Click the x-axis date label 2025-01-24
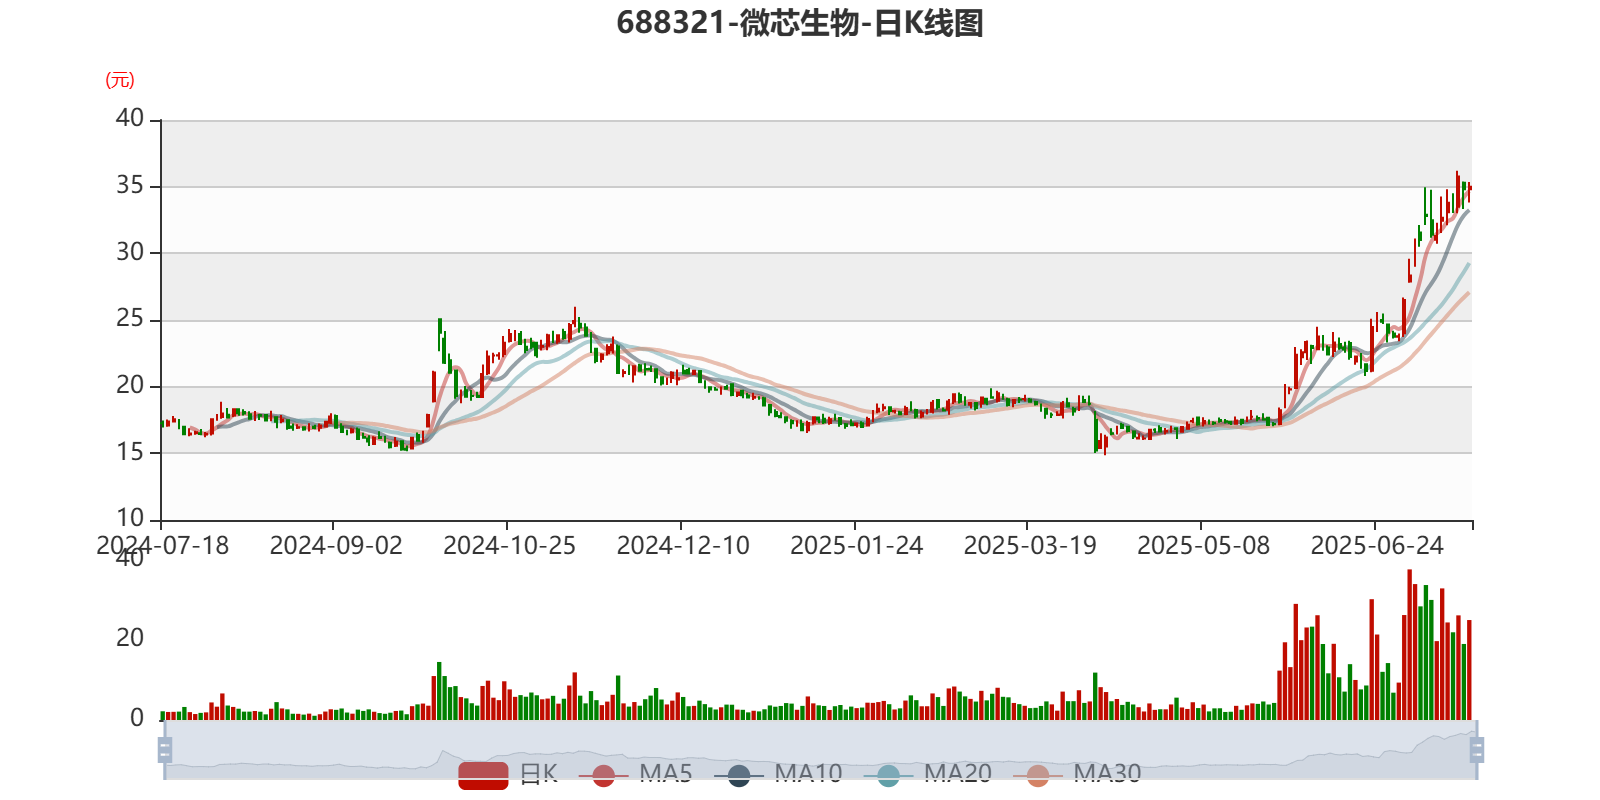Viewport: 1600px width, 800px height. click(857, 546)
